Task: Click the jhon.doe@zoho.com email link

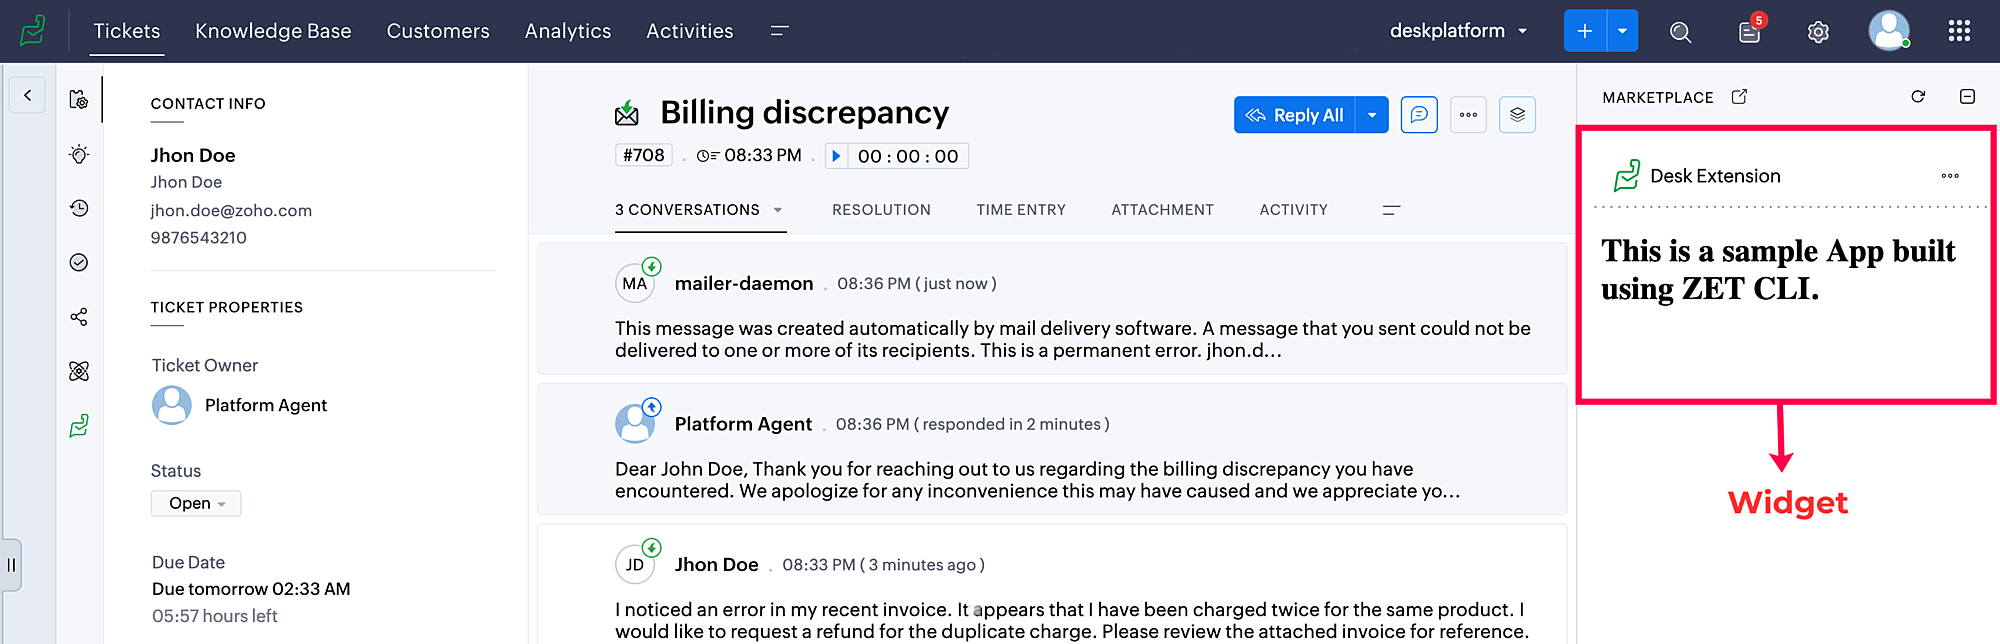Action: (x=231, y=210)
